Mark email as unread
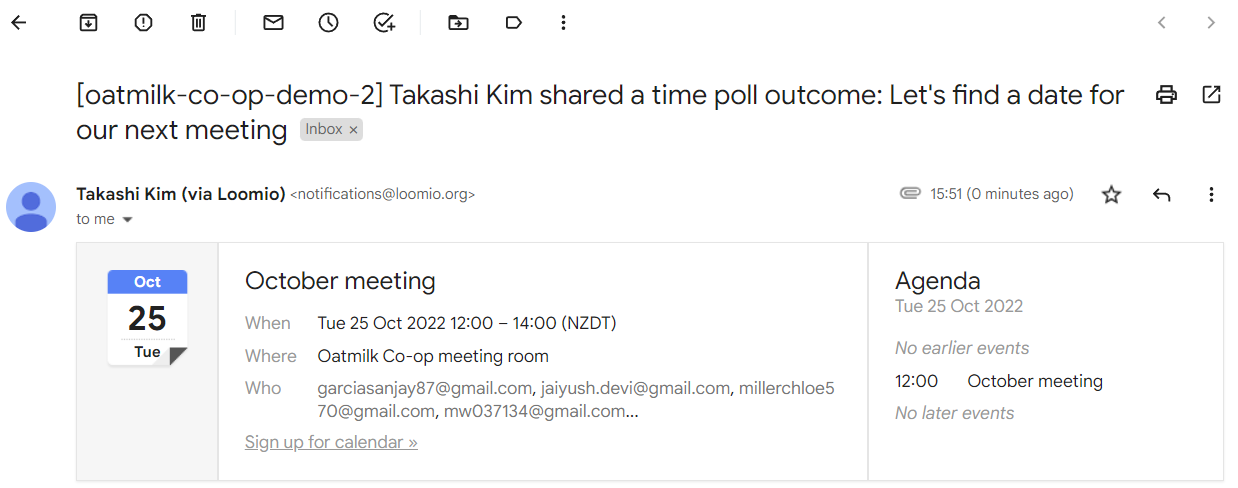Image resolution: width=1238 pixels, height=488 pixels. pyautogui.click(x=273, y=22)
